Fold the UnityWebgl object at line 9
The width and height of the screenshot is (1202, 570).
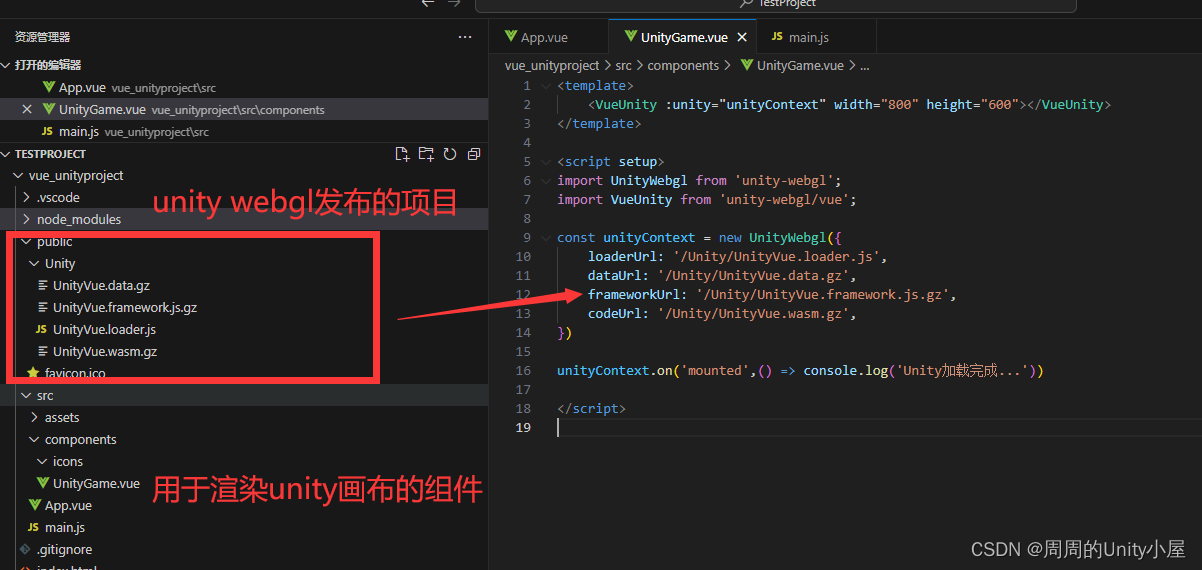[545, 238]
